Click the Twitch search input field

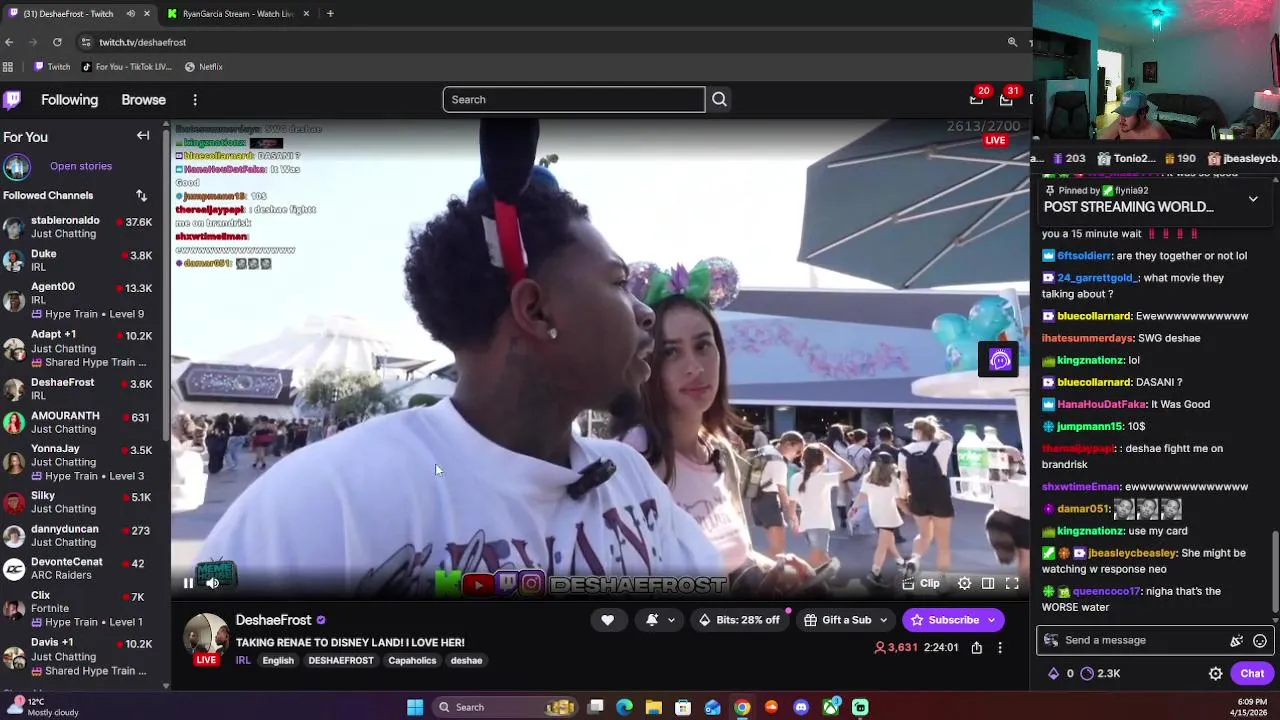(x=574, y=100)
